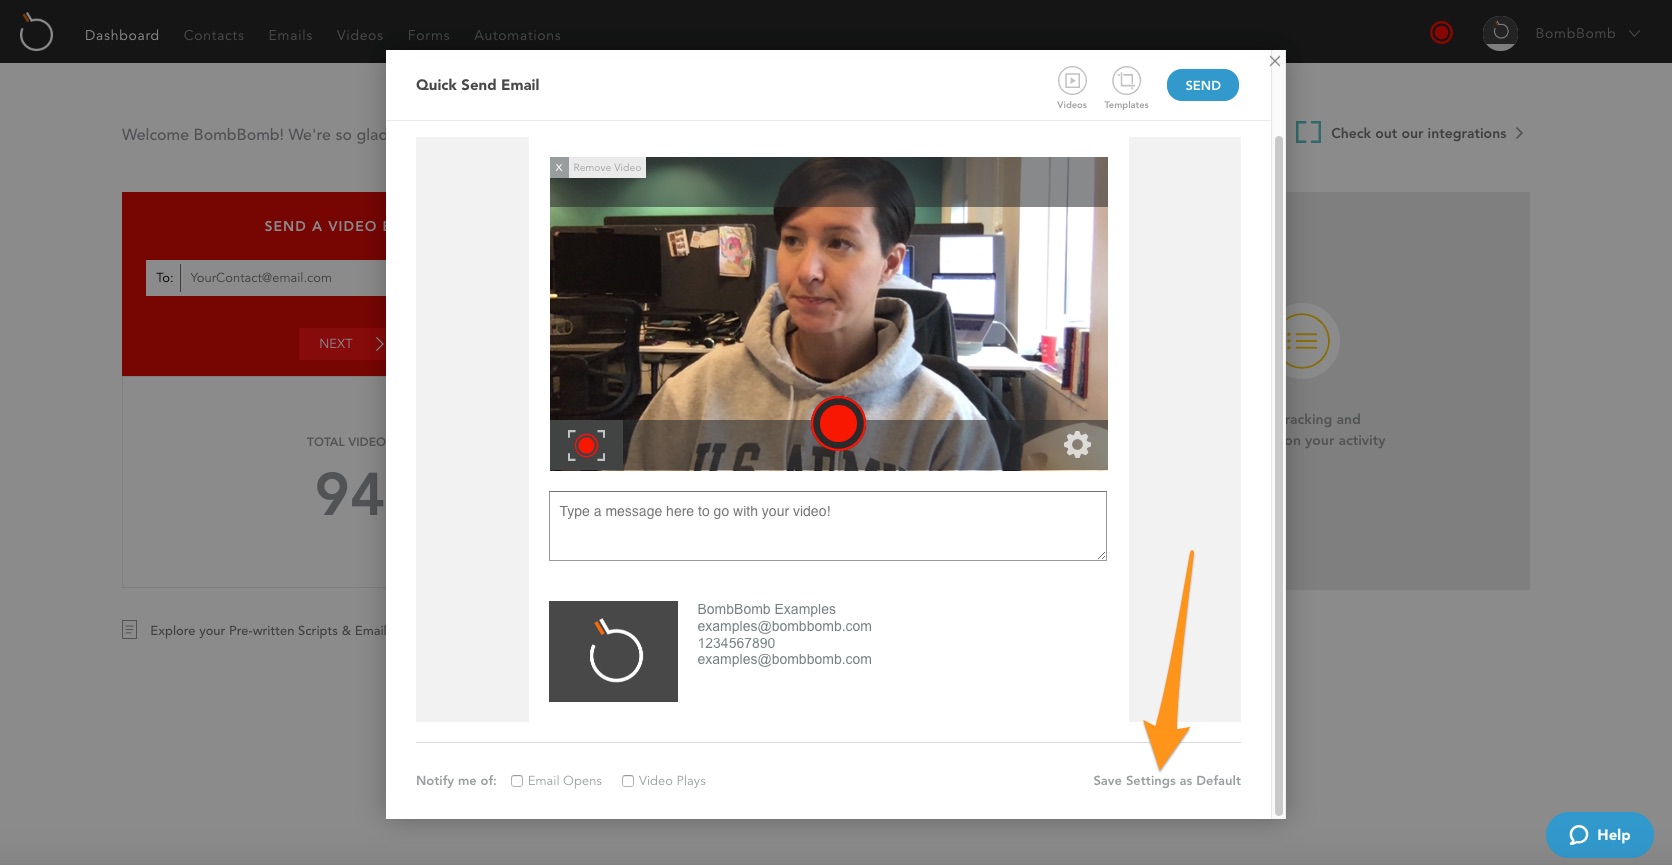Open recorder settings gear icon

[1077, 444]
